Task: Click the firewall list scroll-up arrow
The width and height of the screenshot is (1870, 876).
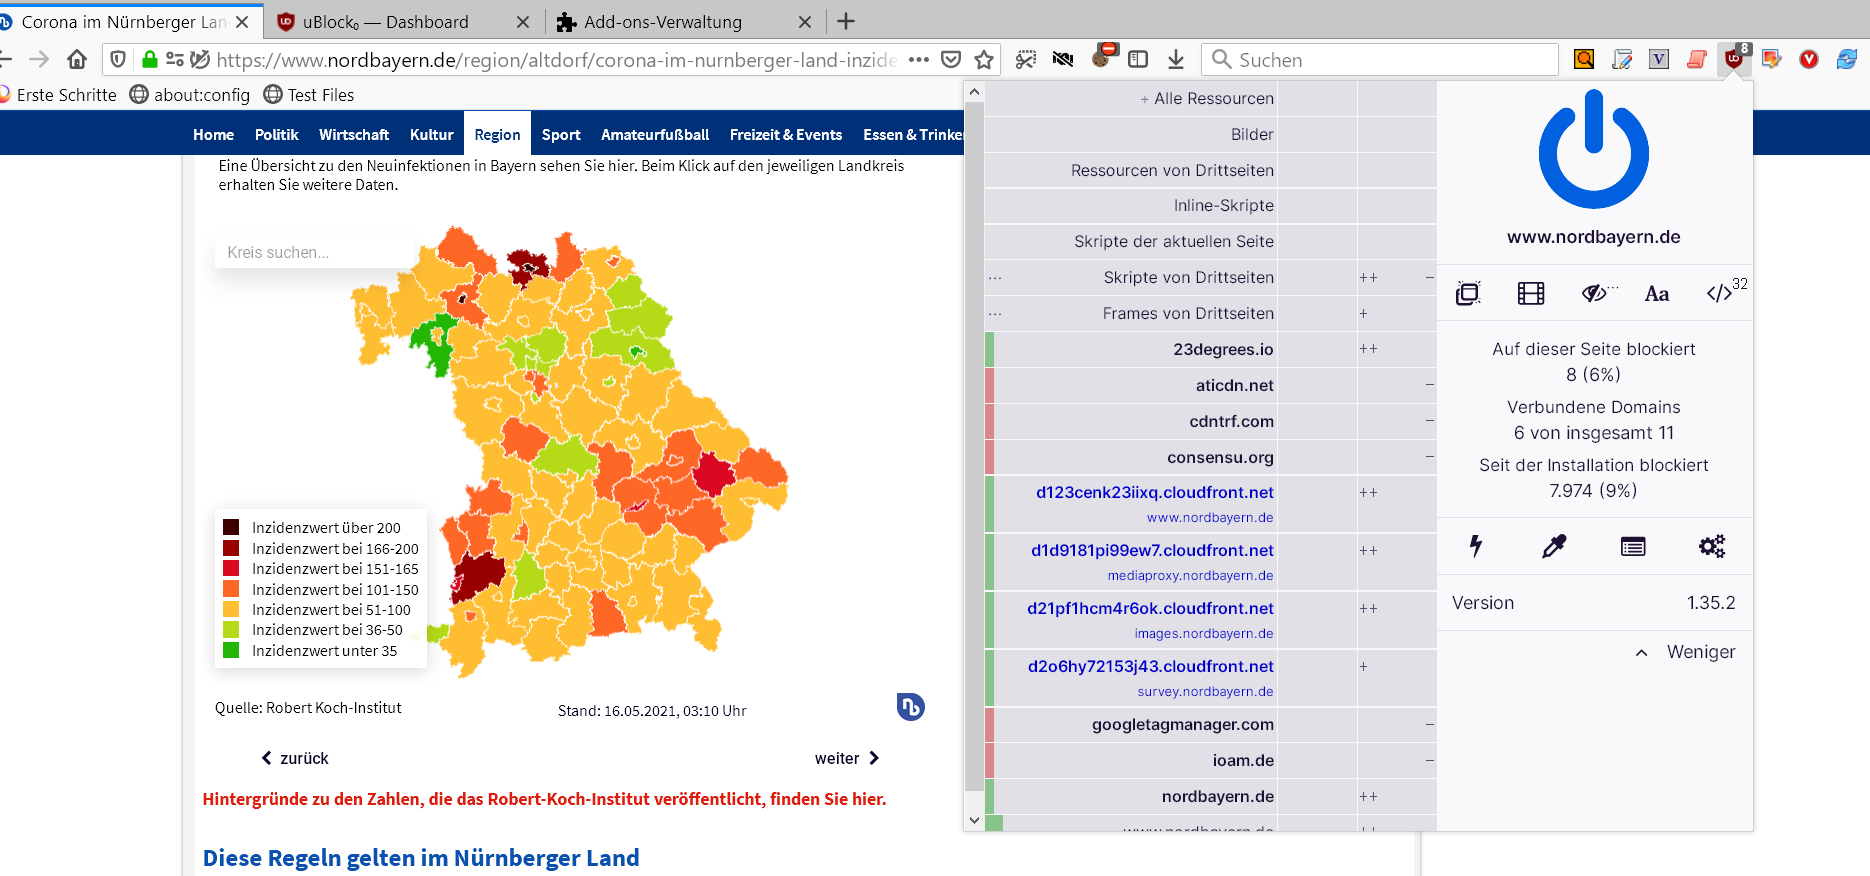Action: 975,91
